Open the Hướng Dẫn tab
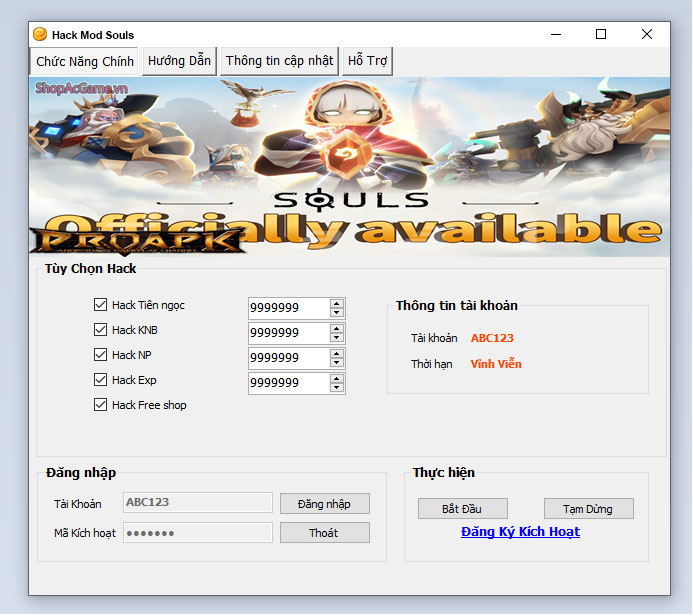 pyautogui.click(x=179, y=61)
